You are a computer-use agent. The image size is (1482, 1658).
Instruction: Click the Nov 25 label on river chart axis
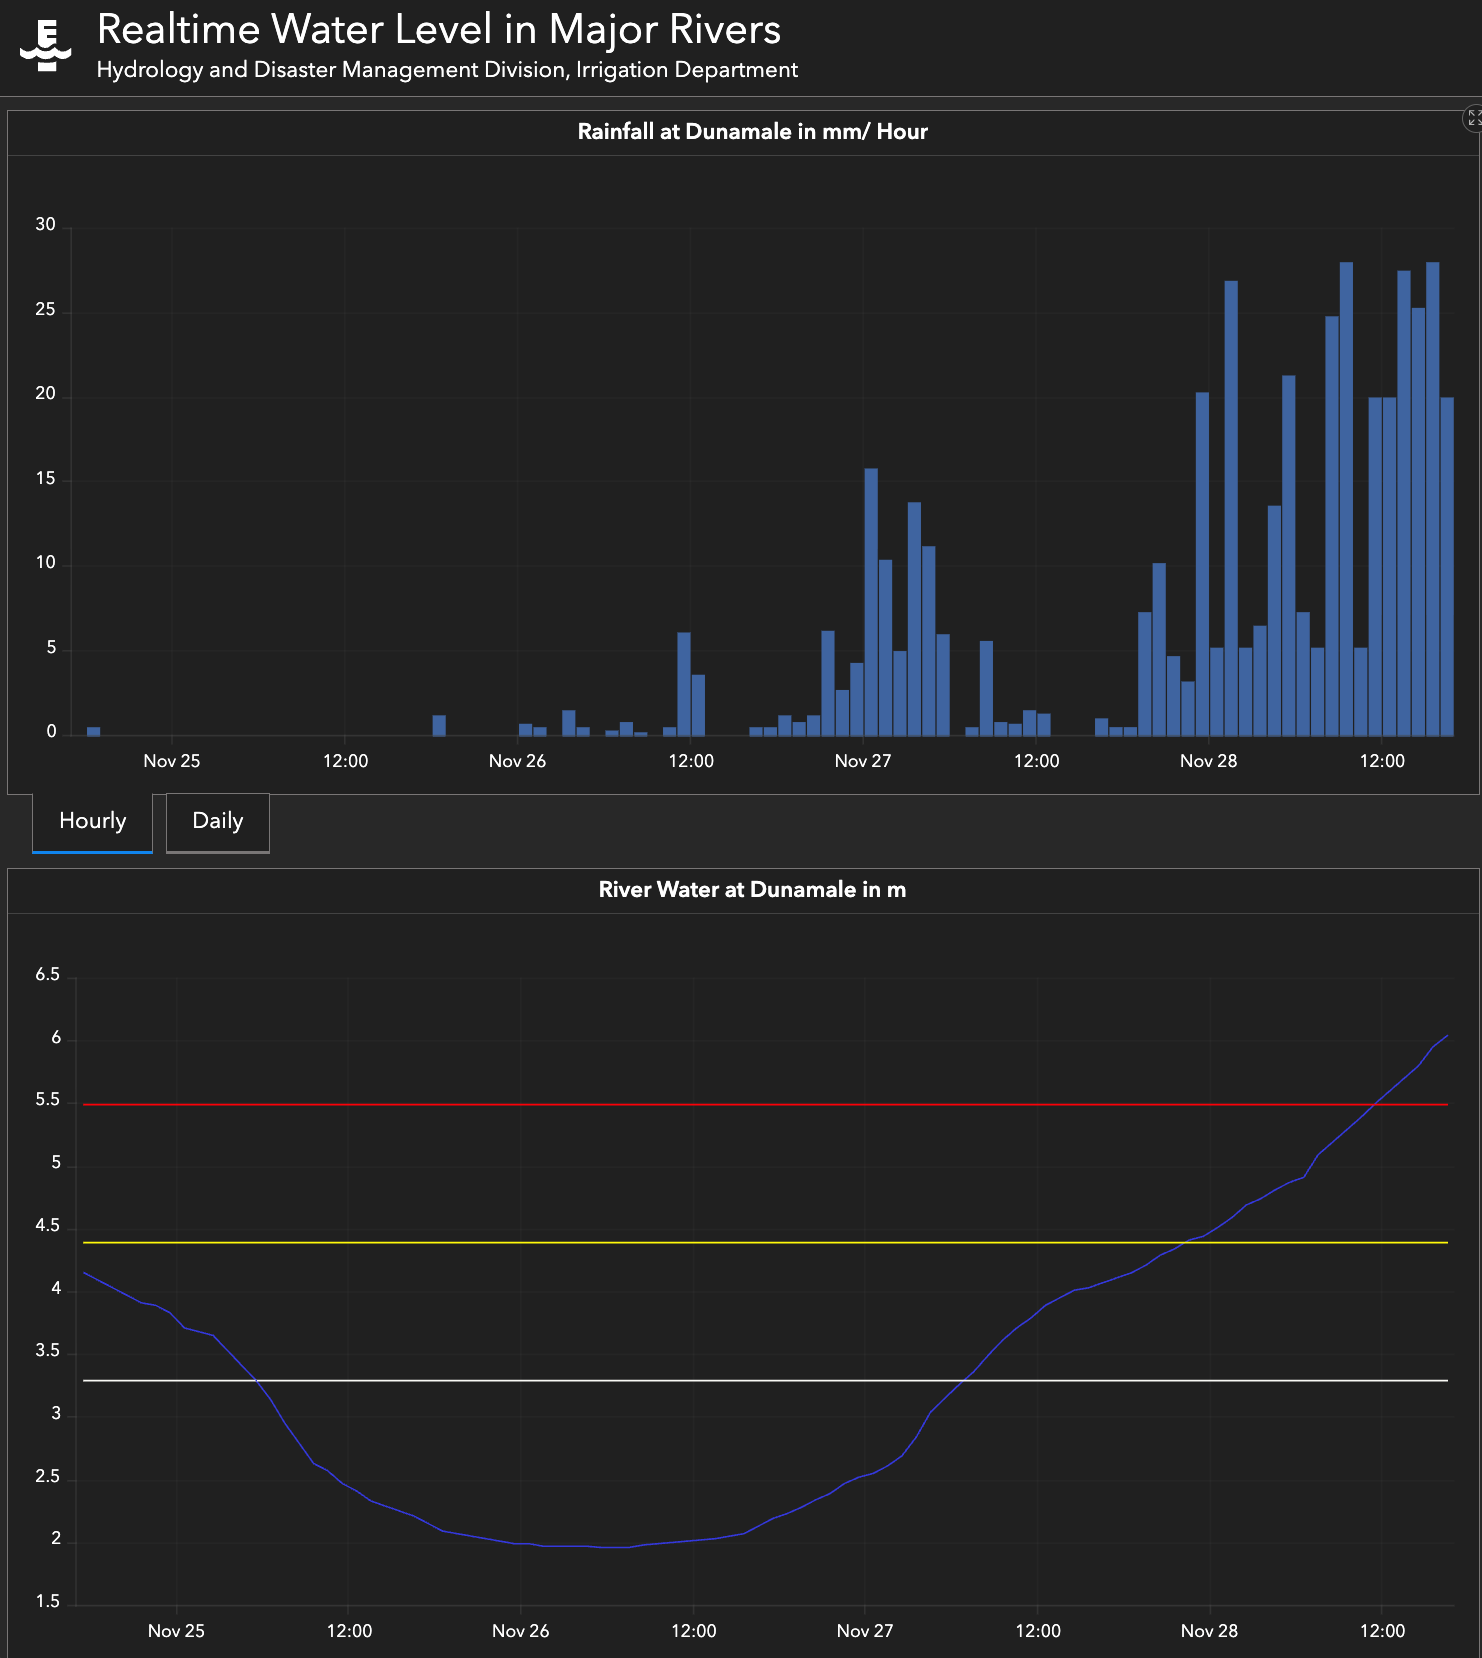pyautogui.click(x=176, y=1631)
